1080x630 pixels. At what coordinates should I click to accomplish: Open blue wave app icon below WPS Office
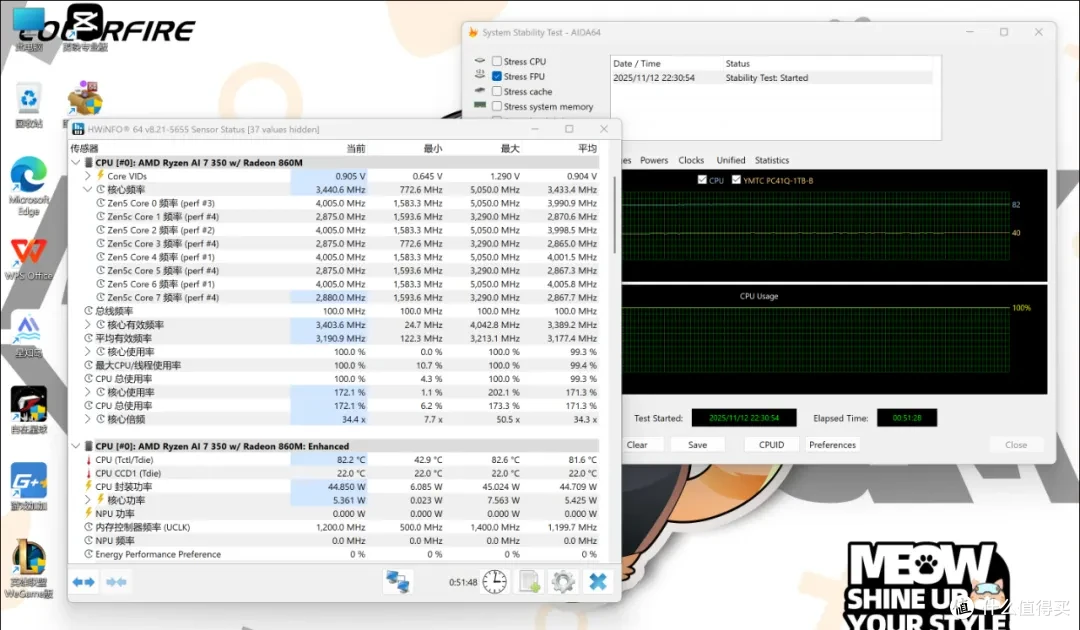[28, 328]
